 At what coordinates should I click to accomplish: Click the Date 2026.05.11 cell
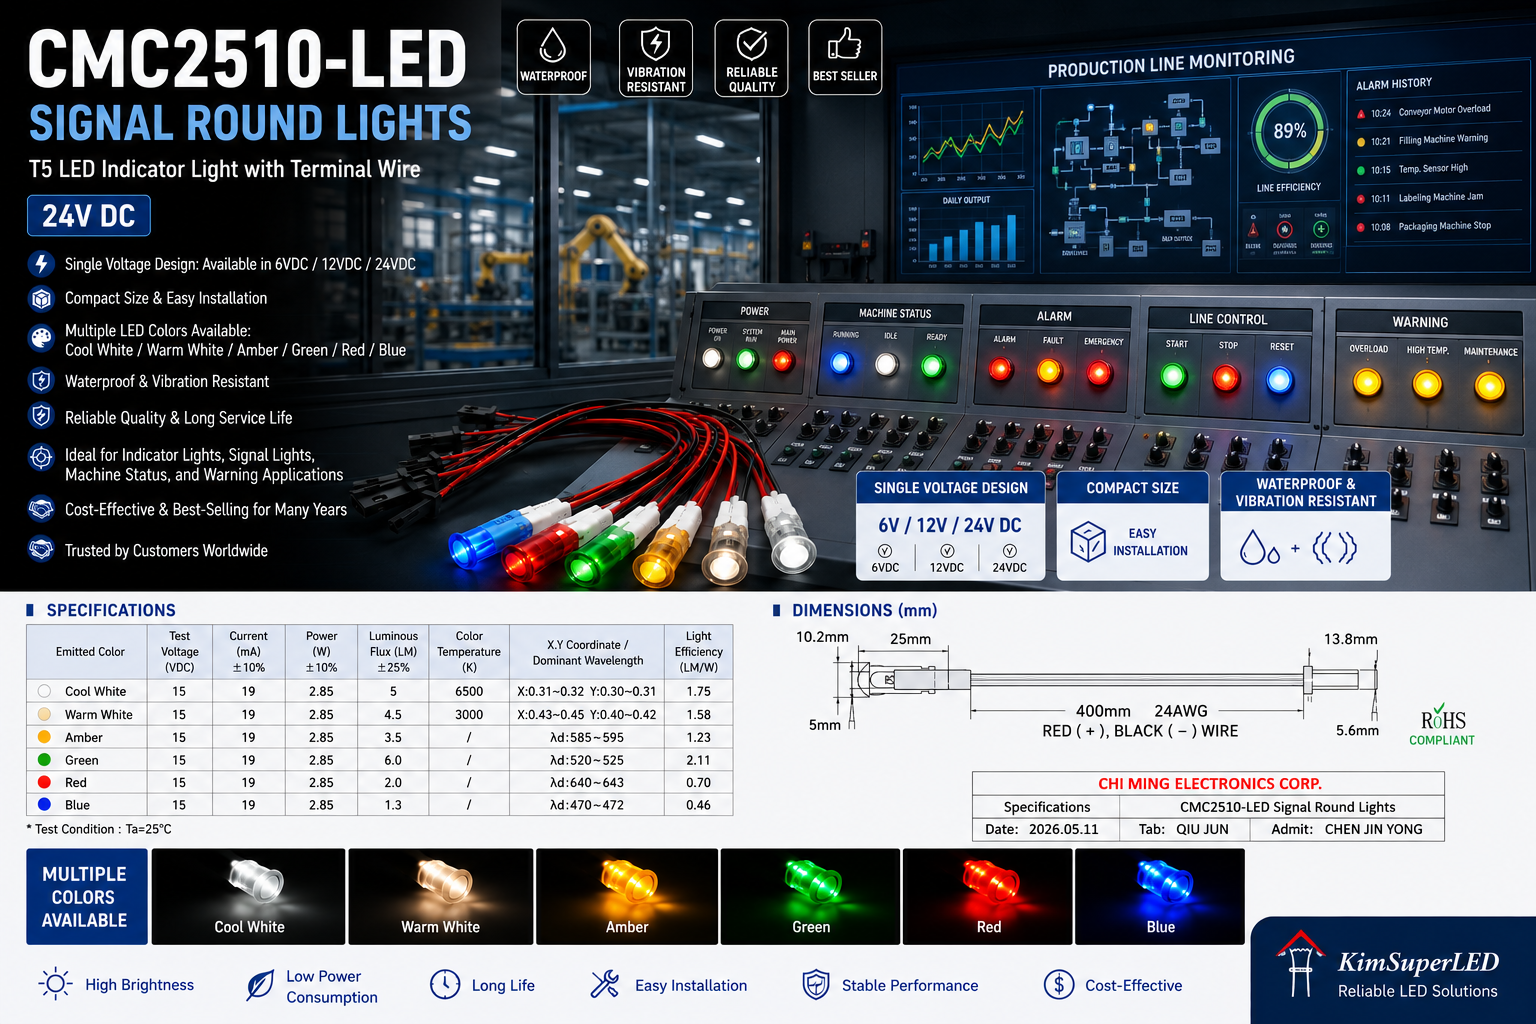(1046, 829)
